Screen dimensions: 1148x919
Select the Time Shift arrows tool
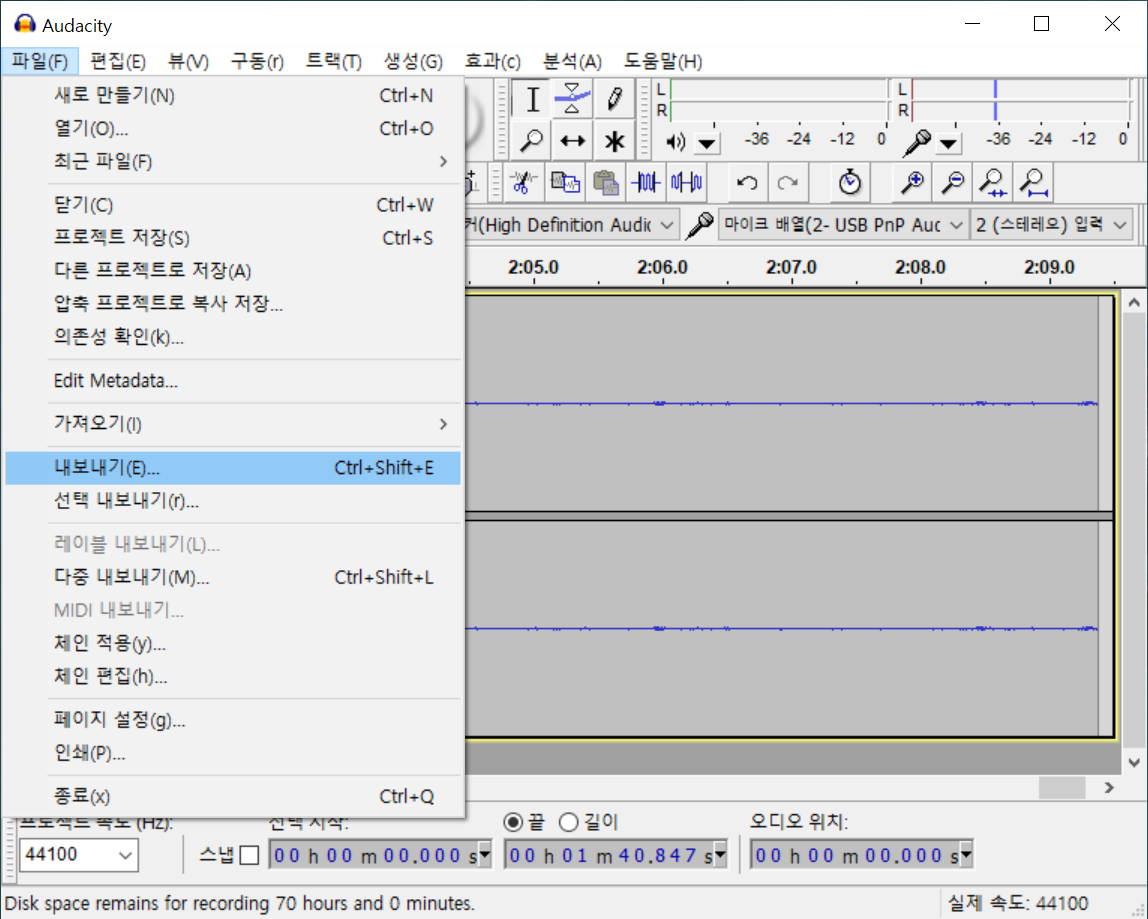(573, 141)
